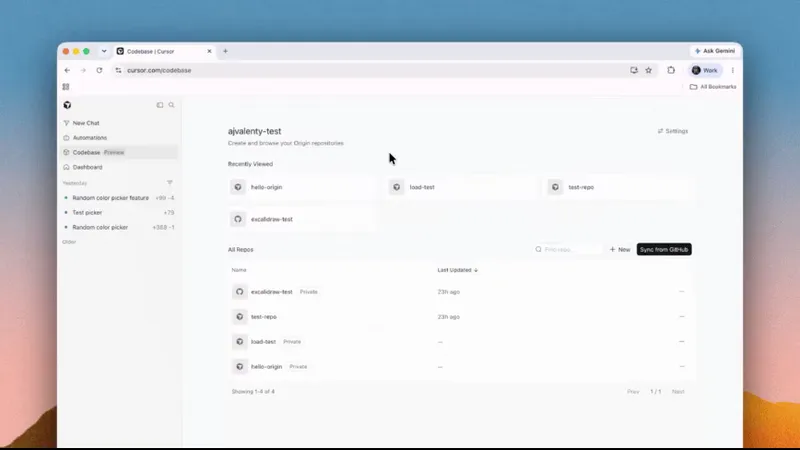Select the Codebase | Cursor tab

coord(164,52)
